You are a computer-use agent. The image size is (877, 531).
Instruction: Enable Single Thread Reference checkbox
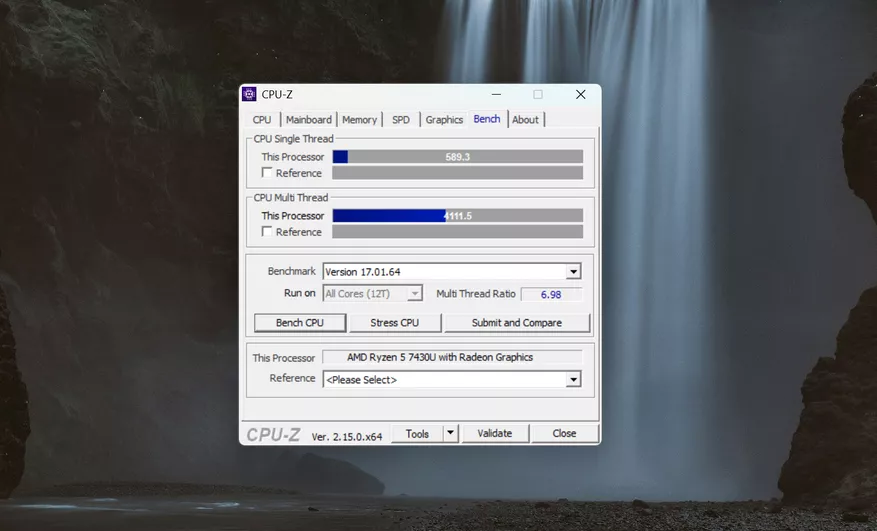(267, 173)
